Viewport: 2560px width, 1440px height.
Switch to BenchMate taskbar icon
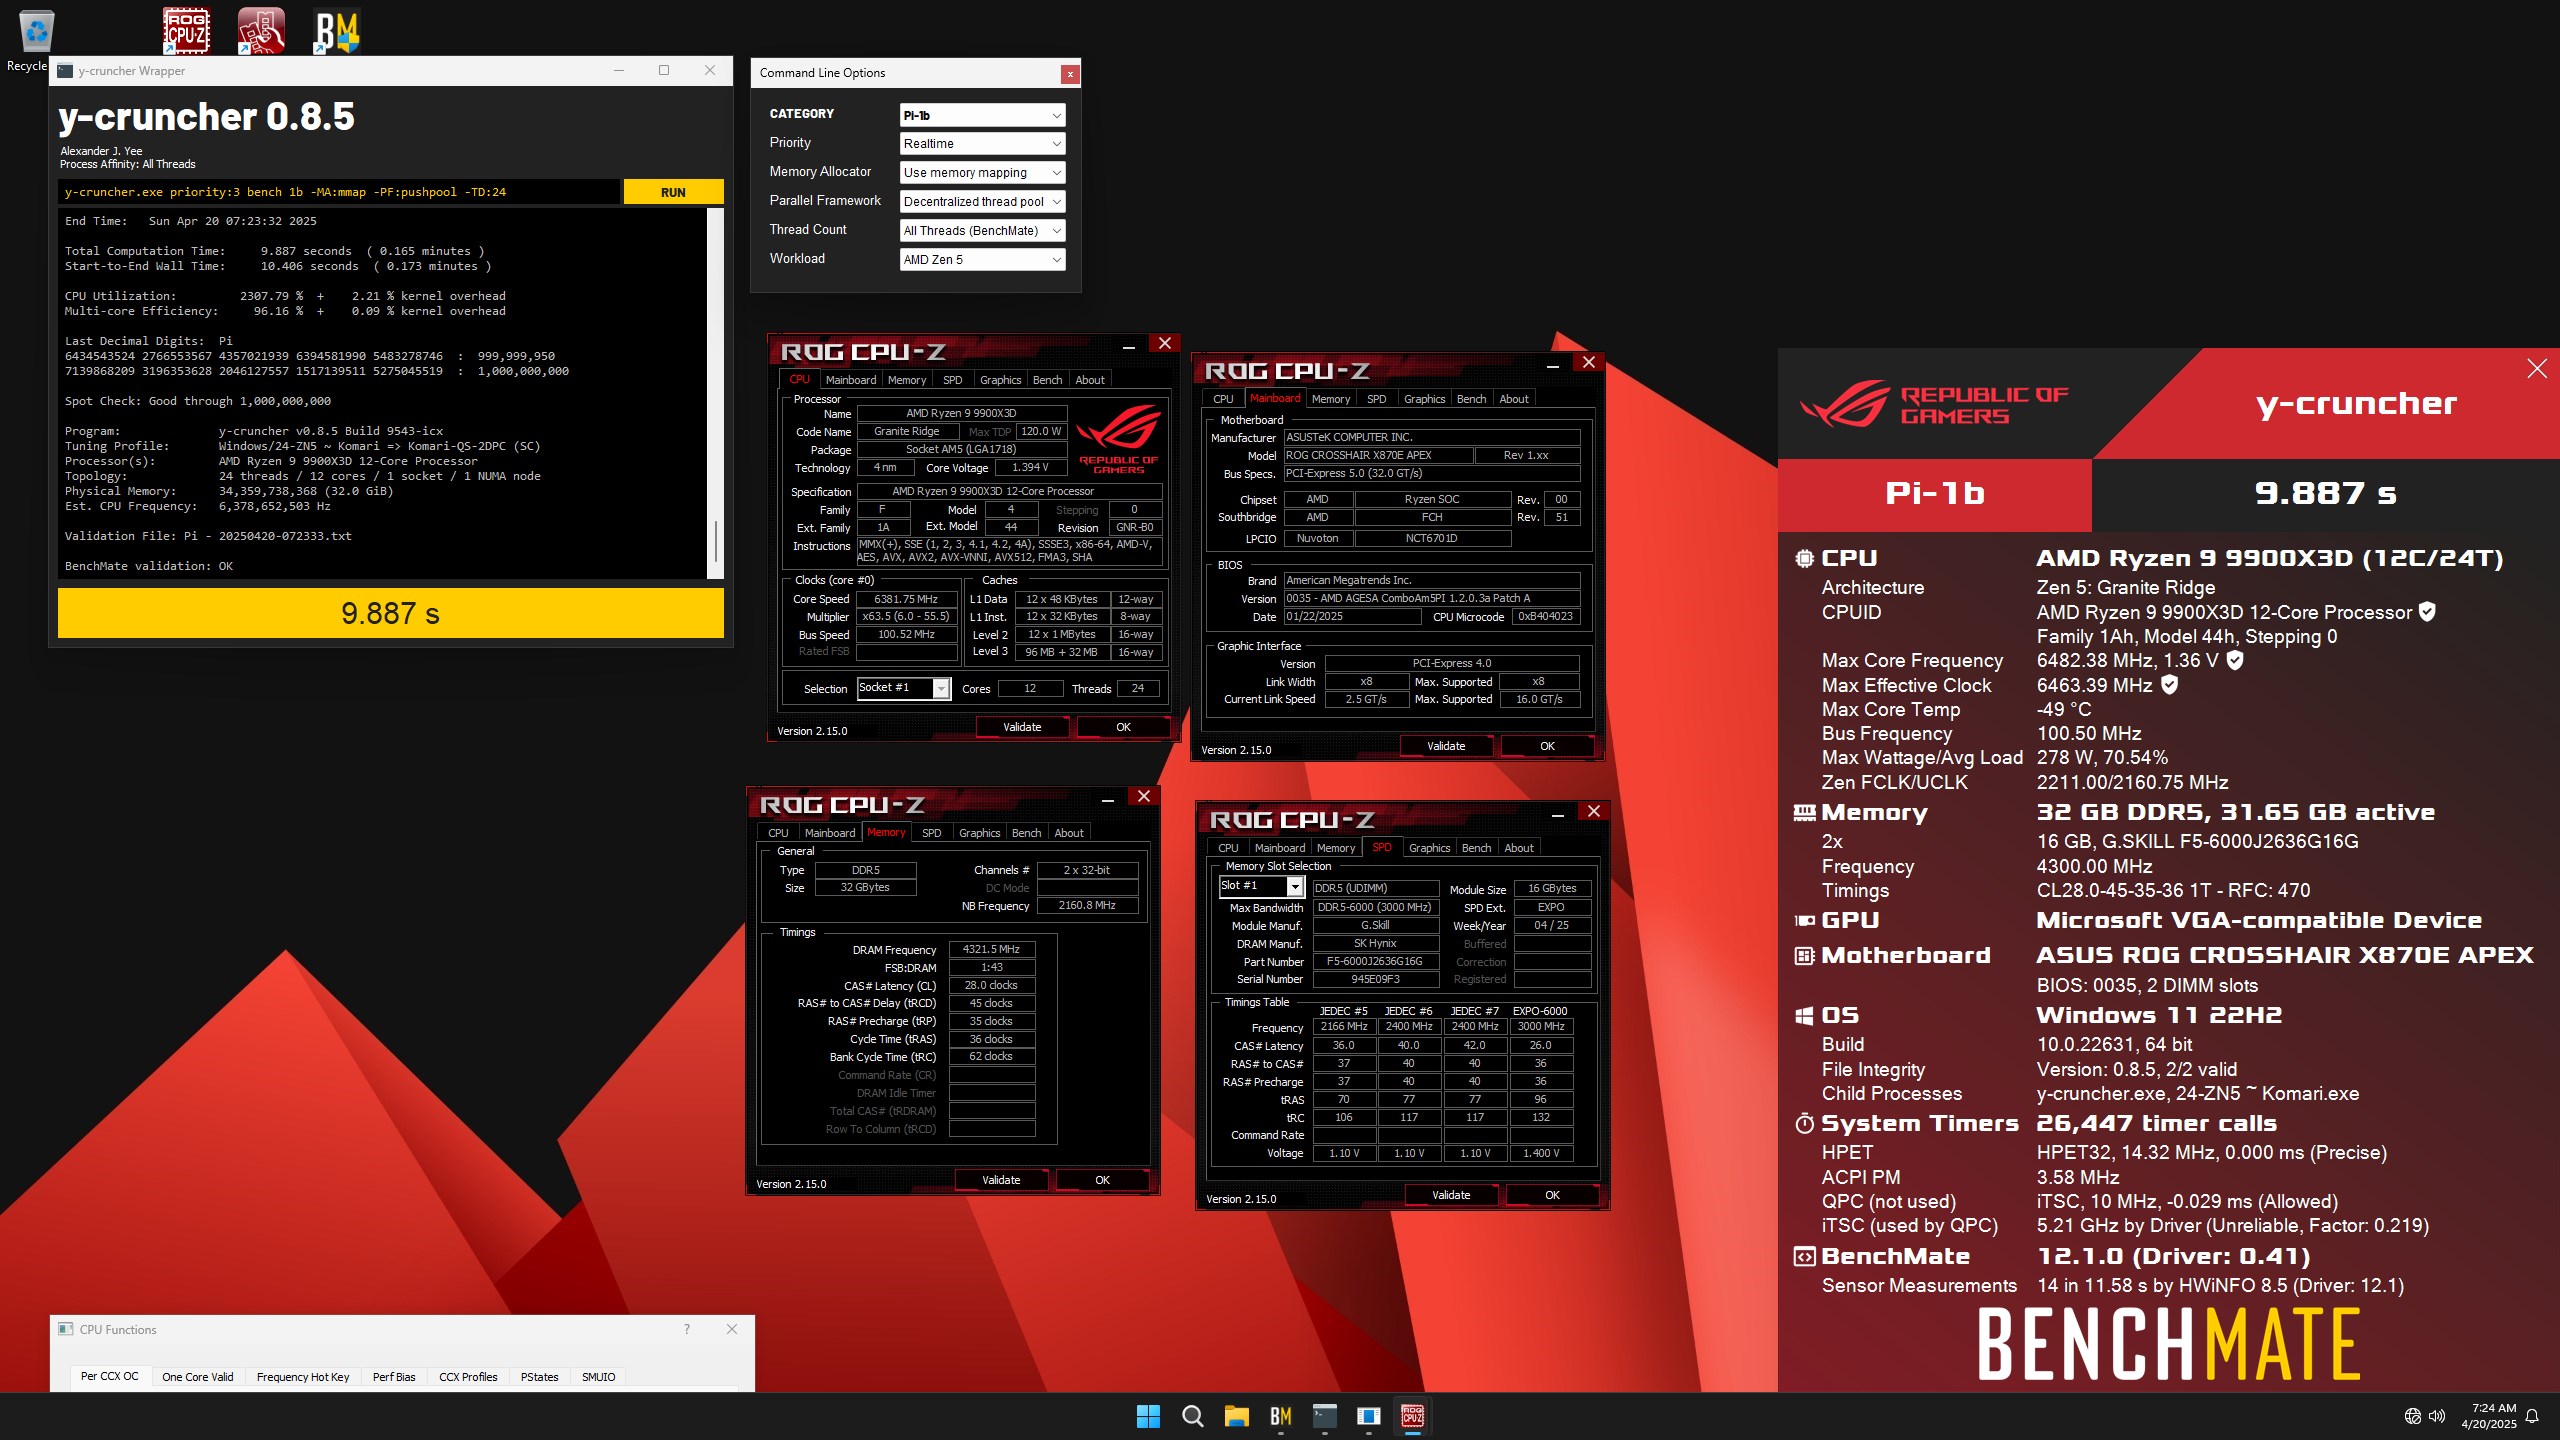(1281, 1416)
